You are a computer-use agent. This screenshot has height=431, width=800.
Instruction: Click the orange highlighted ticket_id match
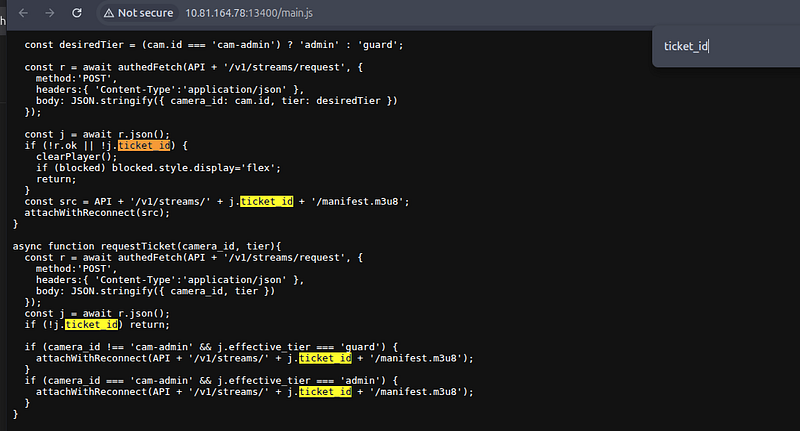click(x=144, y=145)
